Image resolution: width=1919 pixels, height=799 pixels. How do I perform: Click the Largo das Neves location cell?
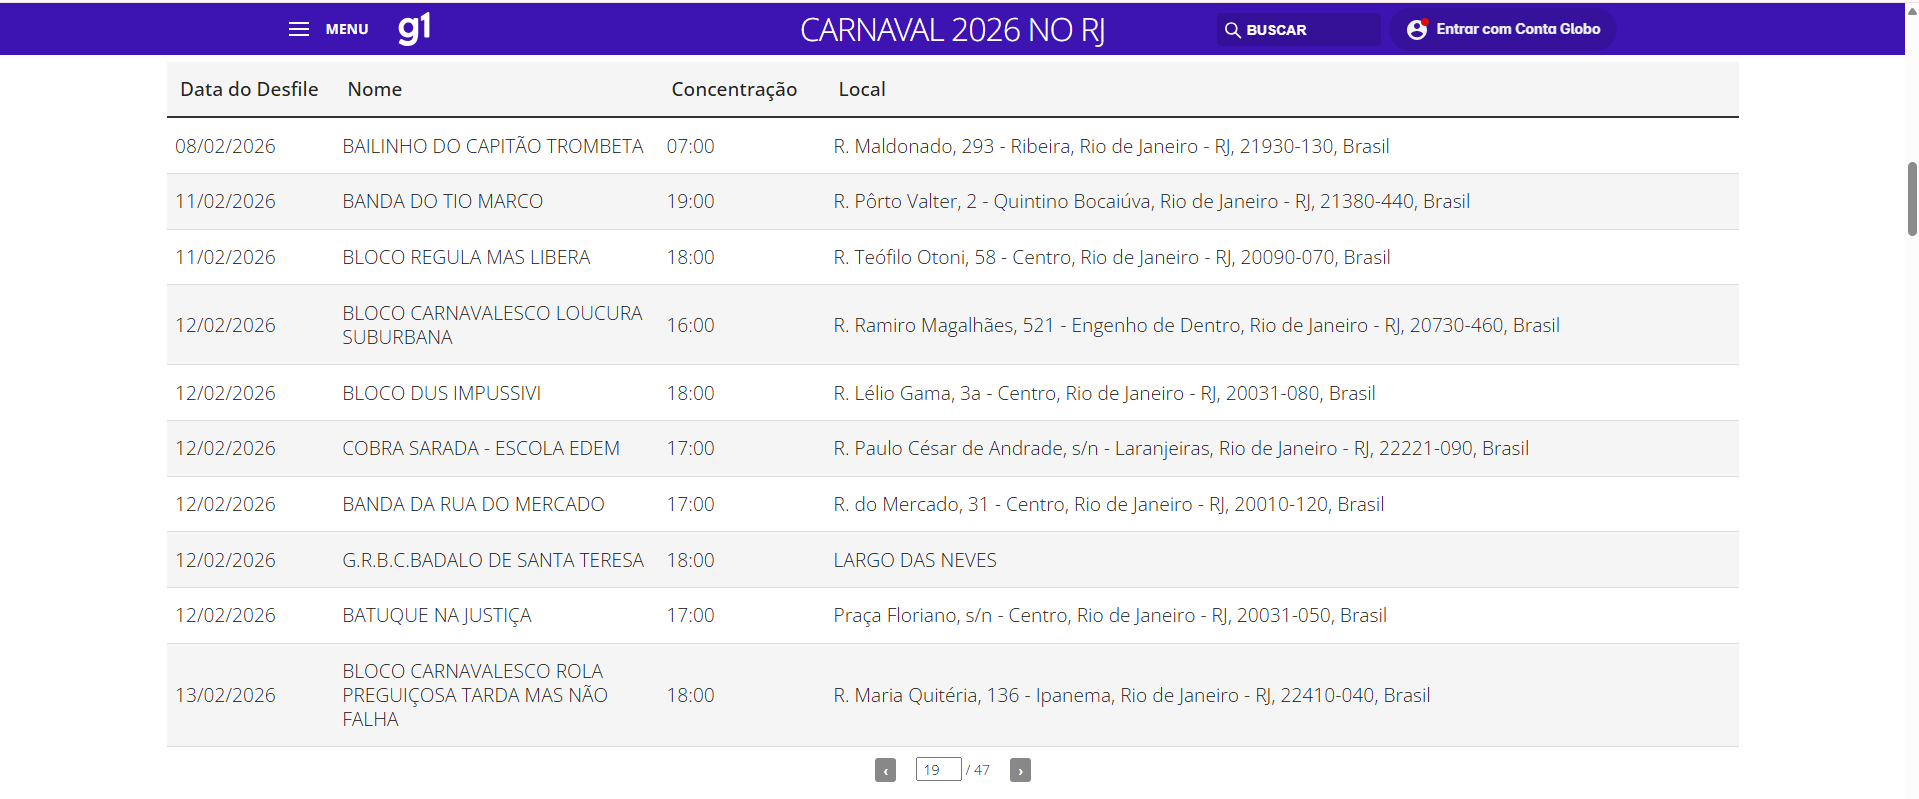(x=914, y=560)
